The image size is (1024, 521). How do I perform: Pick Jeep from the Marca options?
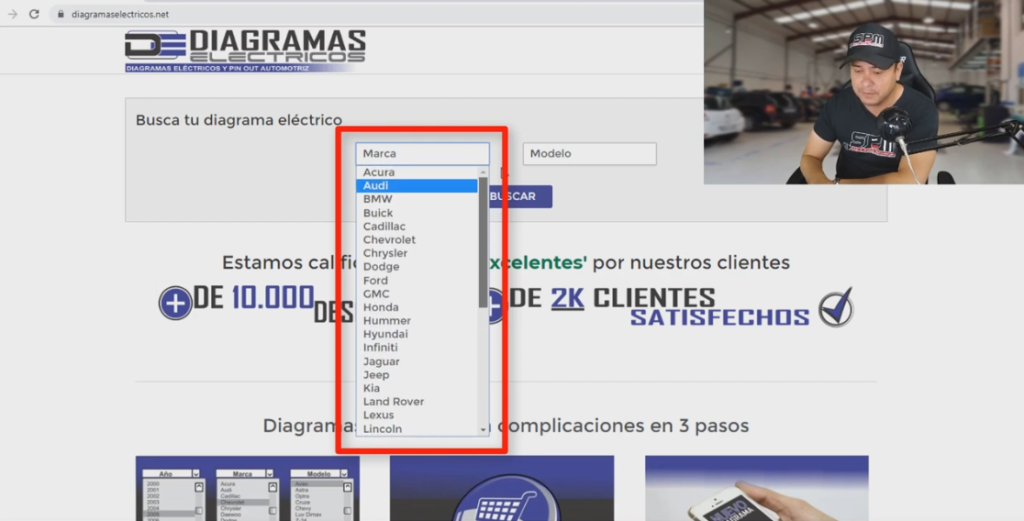coord(417,375)
